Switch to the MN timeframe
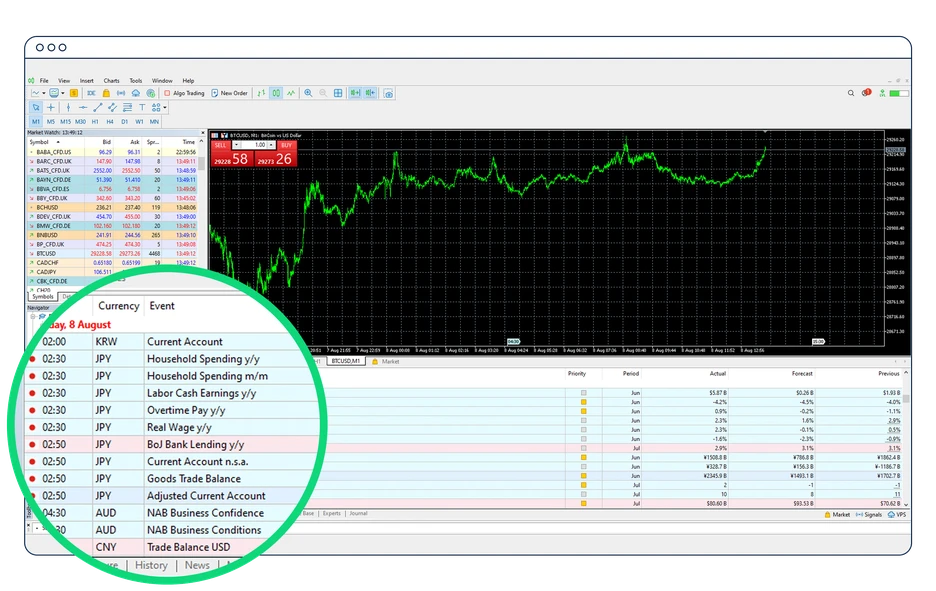This screenshot has height=591, width=936. tap(154, 122)
